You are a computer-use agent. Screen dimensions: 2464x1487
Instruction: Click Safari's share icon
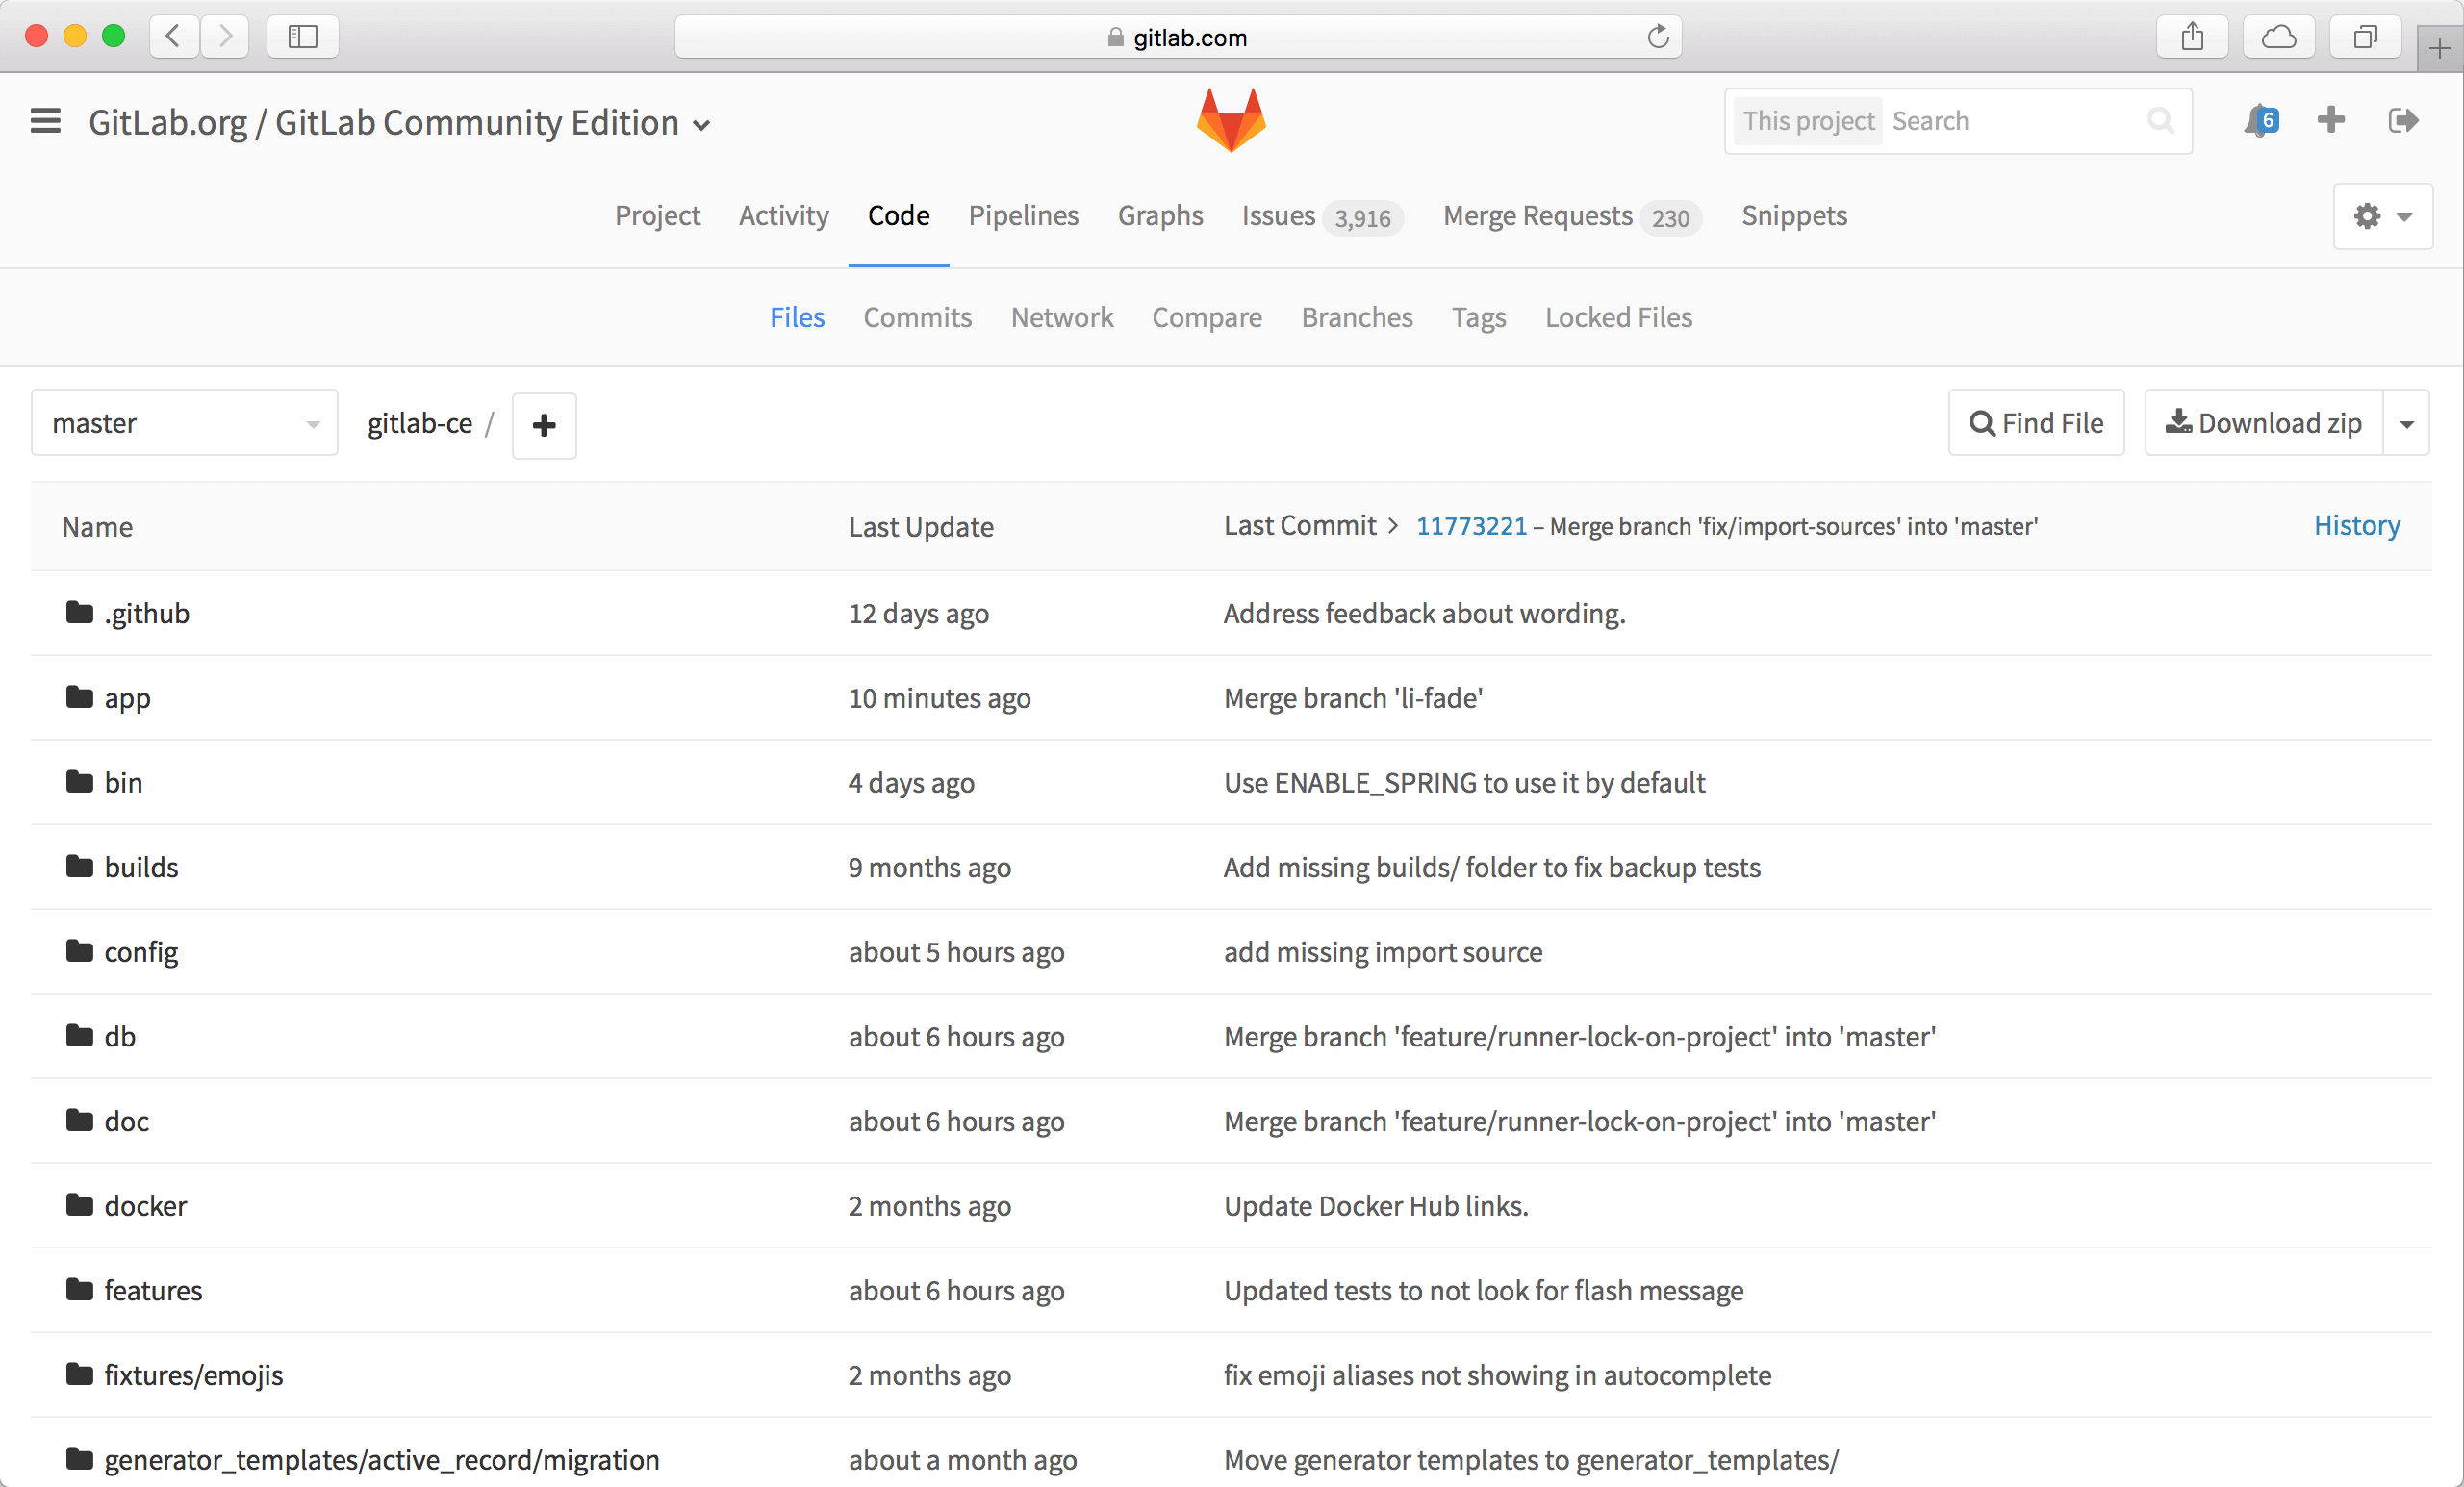(2192, 37)
